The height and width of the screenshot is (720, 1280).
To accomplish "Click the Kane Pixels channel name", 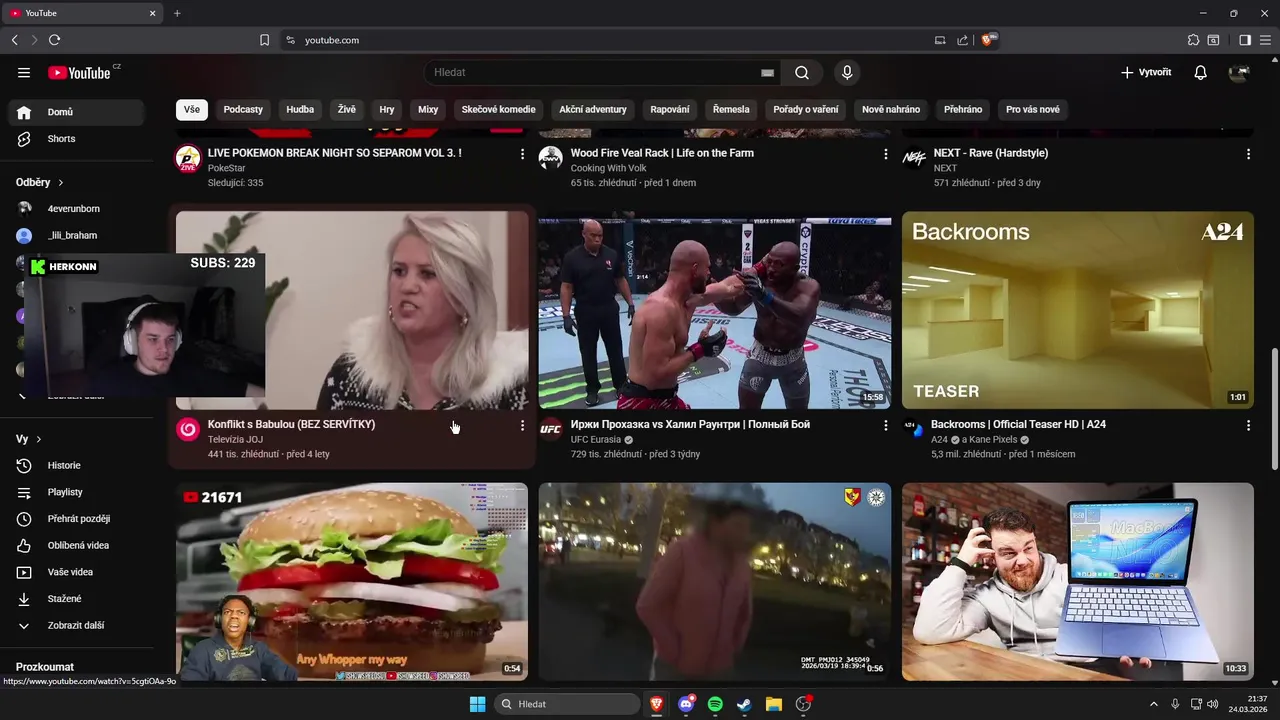I will pos(991,440).
